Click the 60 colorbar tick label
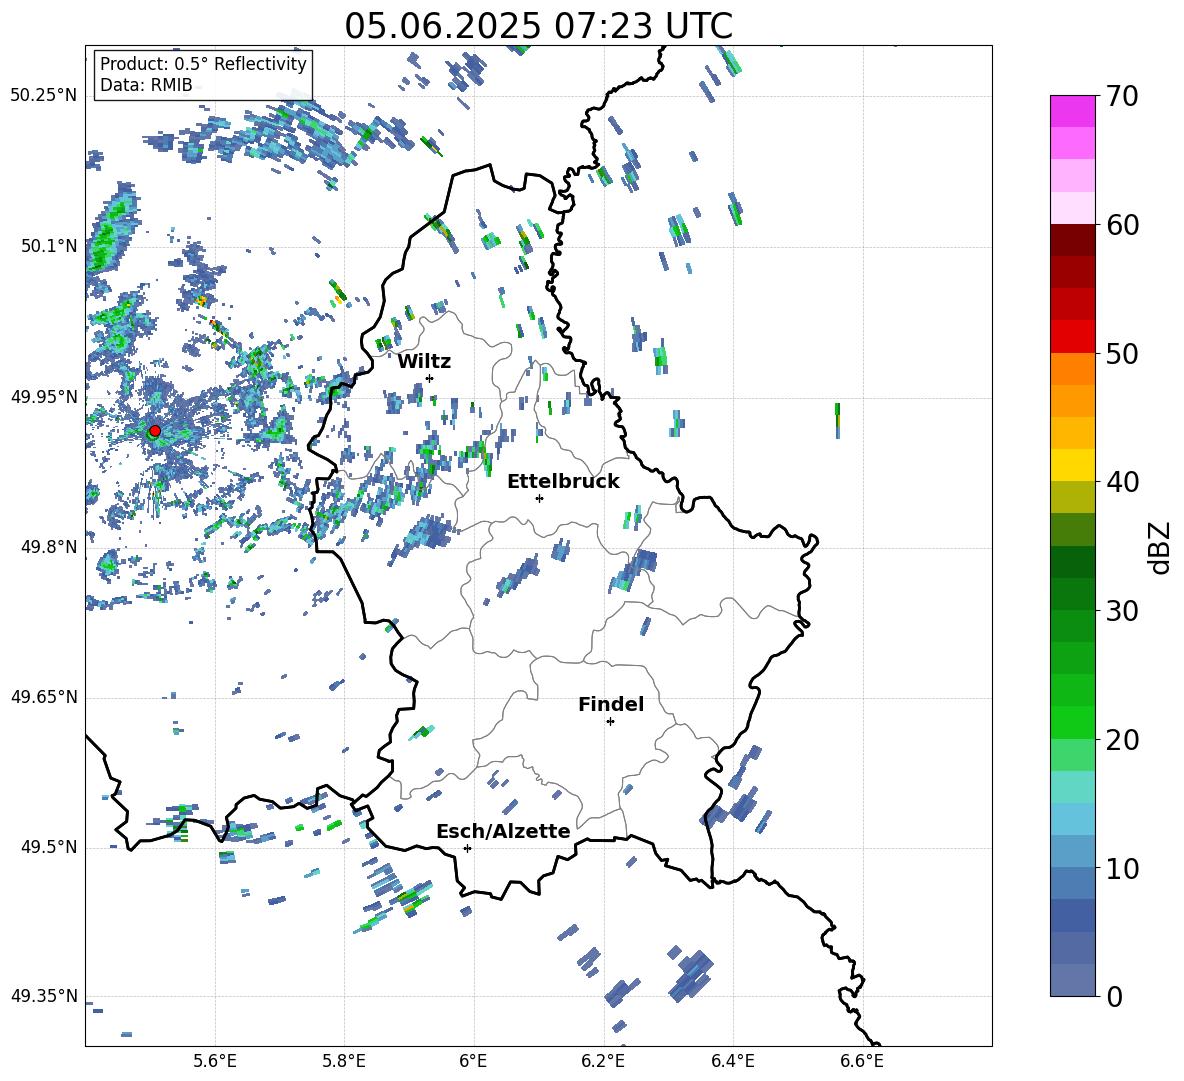1184x1081 pixels. pos(1122,225)
